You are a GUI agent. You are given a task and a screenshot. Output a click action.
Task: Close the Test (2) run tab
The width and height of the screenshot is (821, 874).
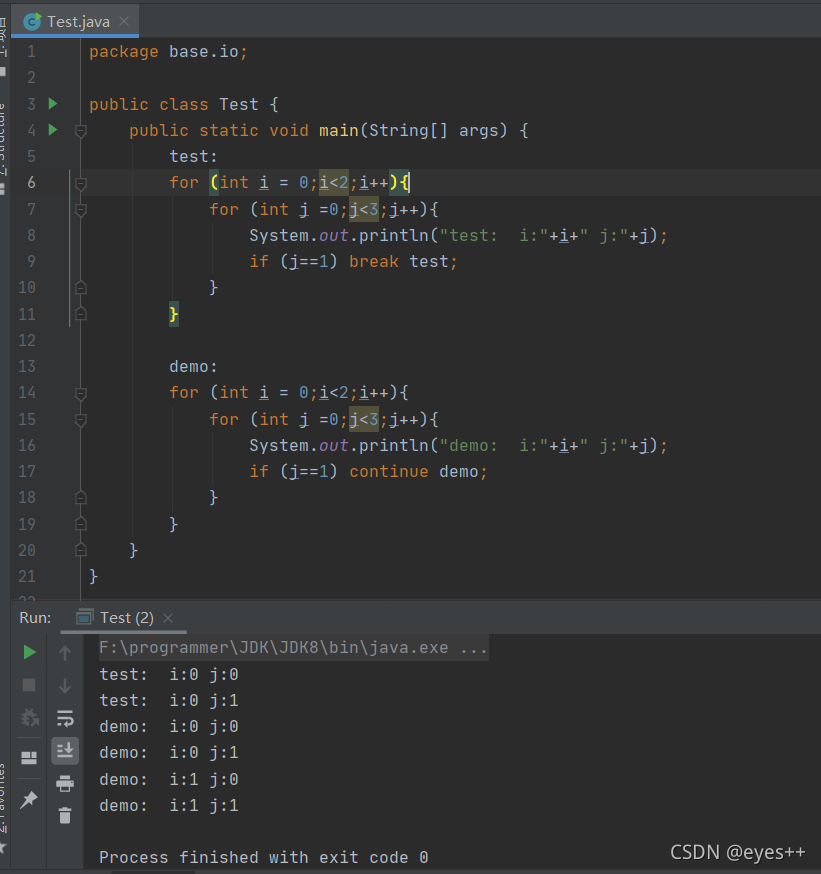(168, 618)
